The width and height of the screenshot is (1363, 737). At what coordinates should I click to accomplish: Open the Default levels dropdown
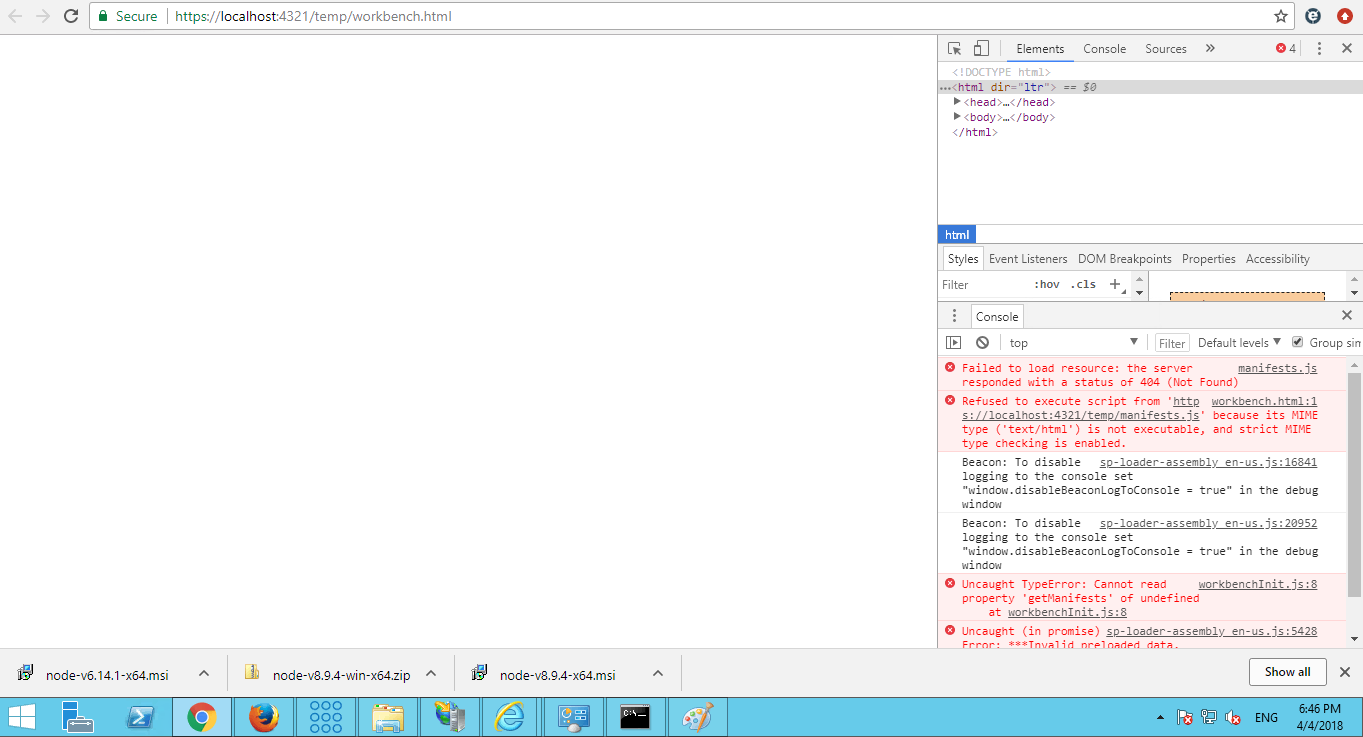click(1237, 341)
